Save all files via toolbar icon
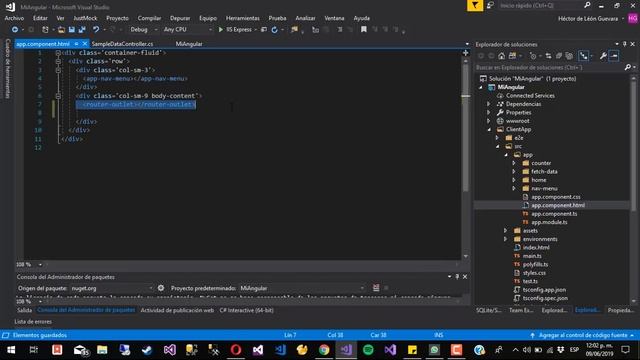The width and height of the screenshot is (640, 360). (x=82, y=29)
